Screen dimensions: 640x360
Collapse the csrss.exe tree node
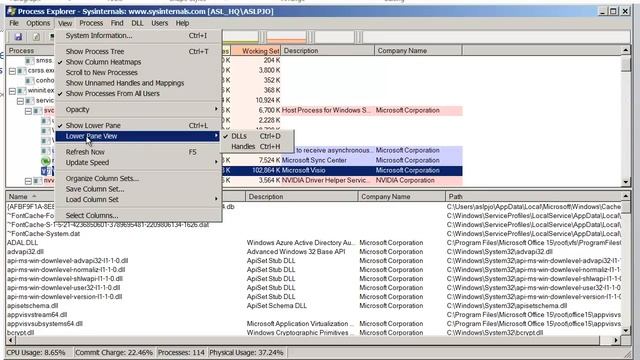(12, 71)
